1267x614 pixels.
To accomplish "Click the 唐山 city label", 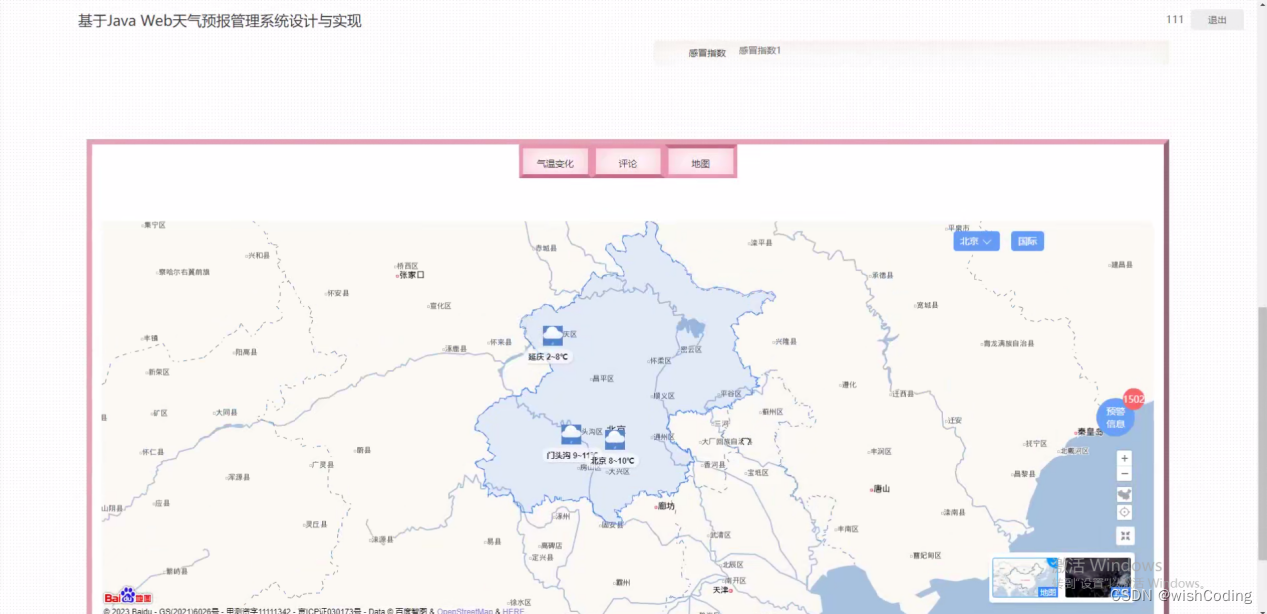I will 880,489.
